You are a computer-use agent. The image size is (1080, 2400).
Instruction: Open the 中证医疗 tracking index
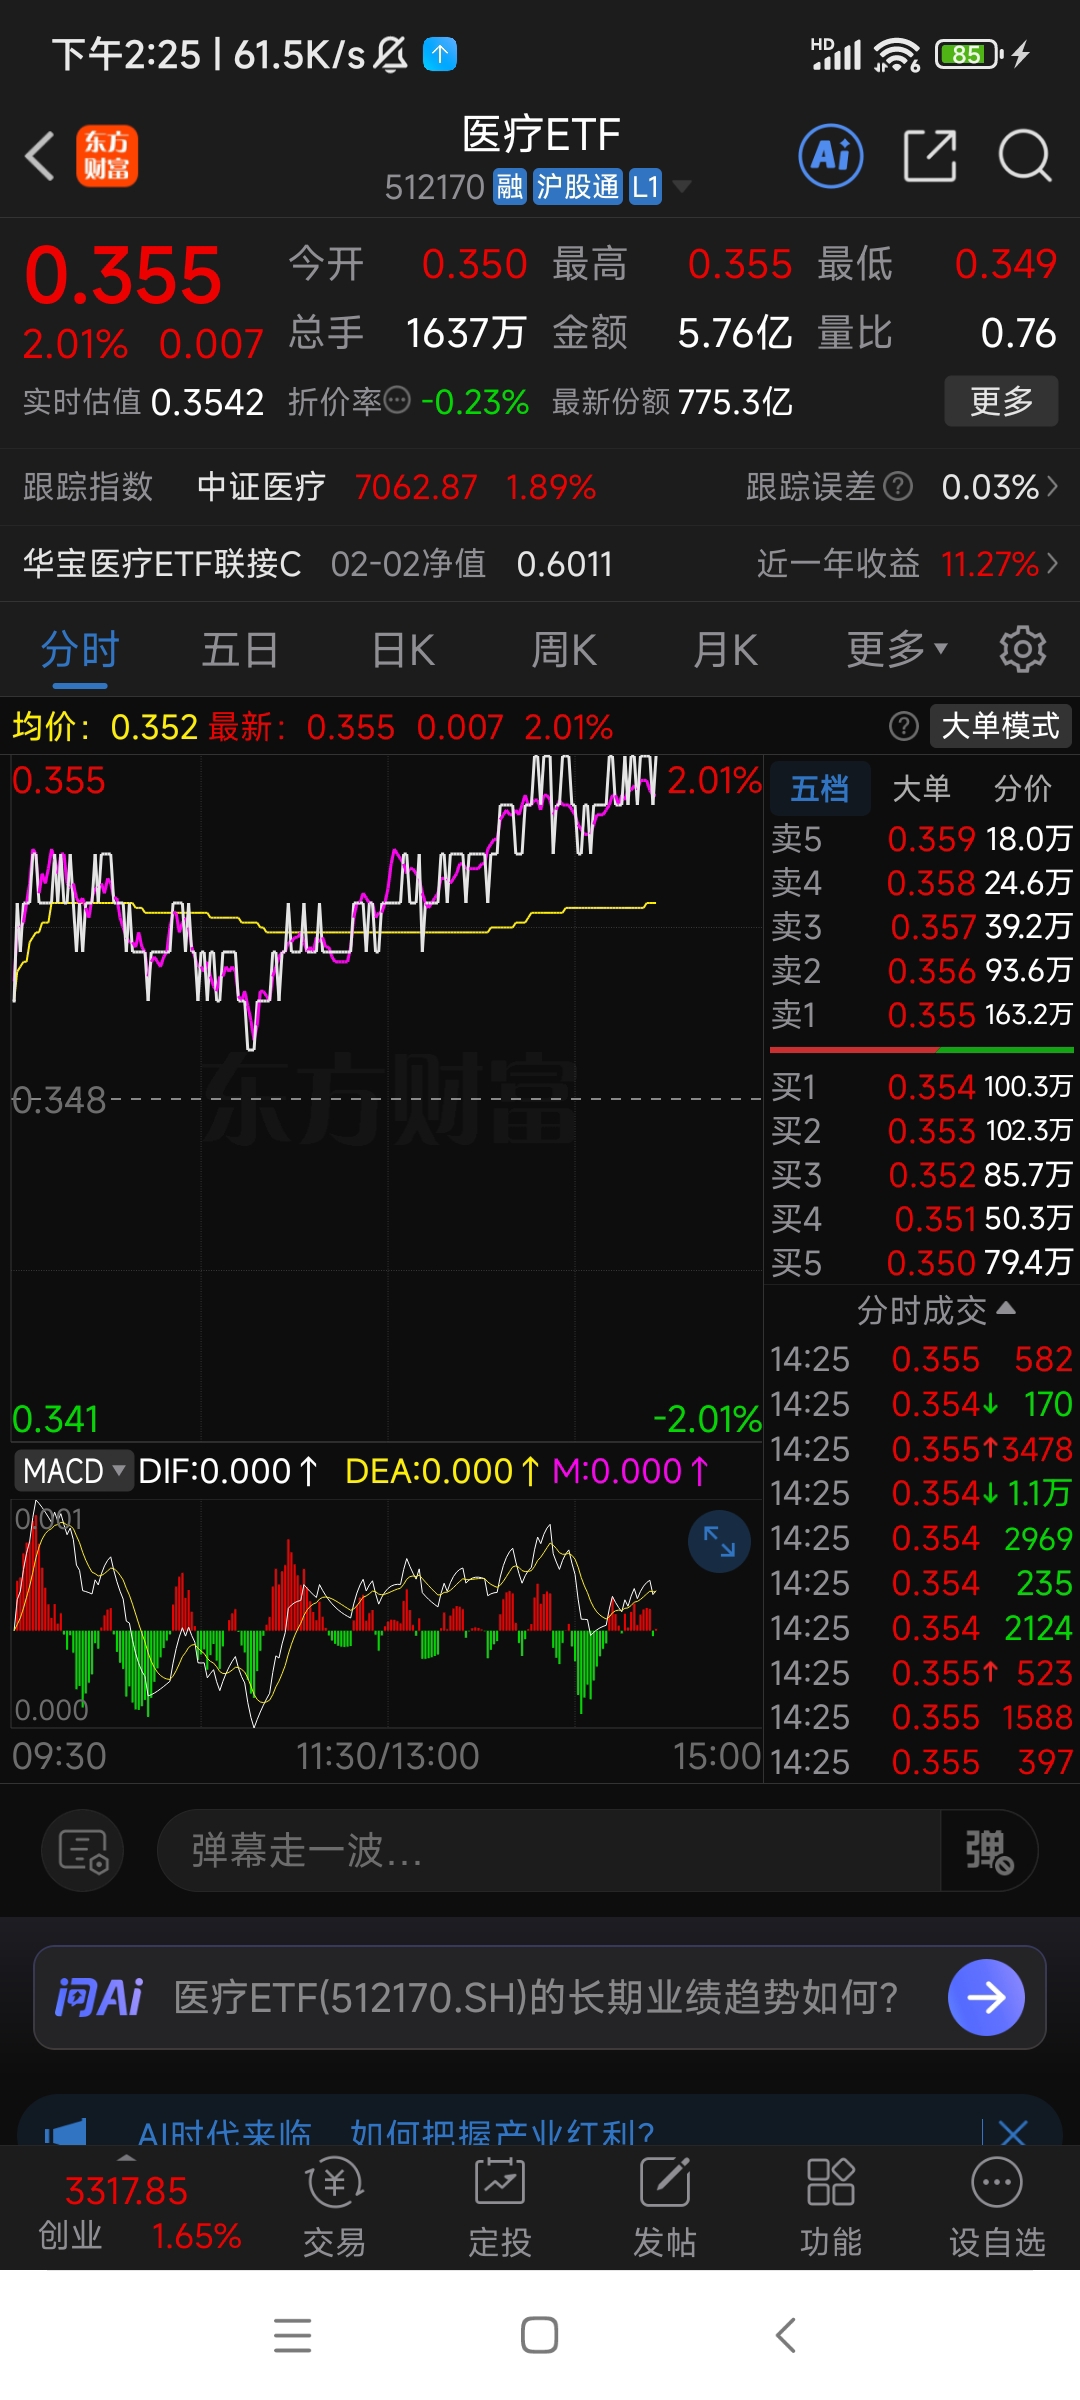261,487
